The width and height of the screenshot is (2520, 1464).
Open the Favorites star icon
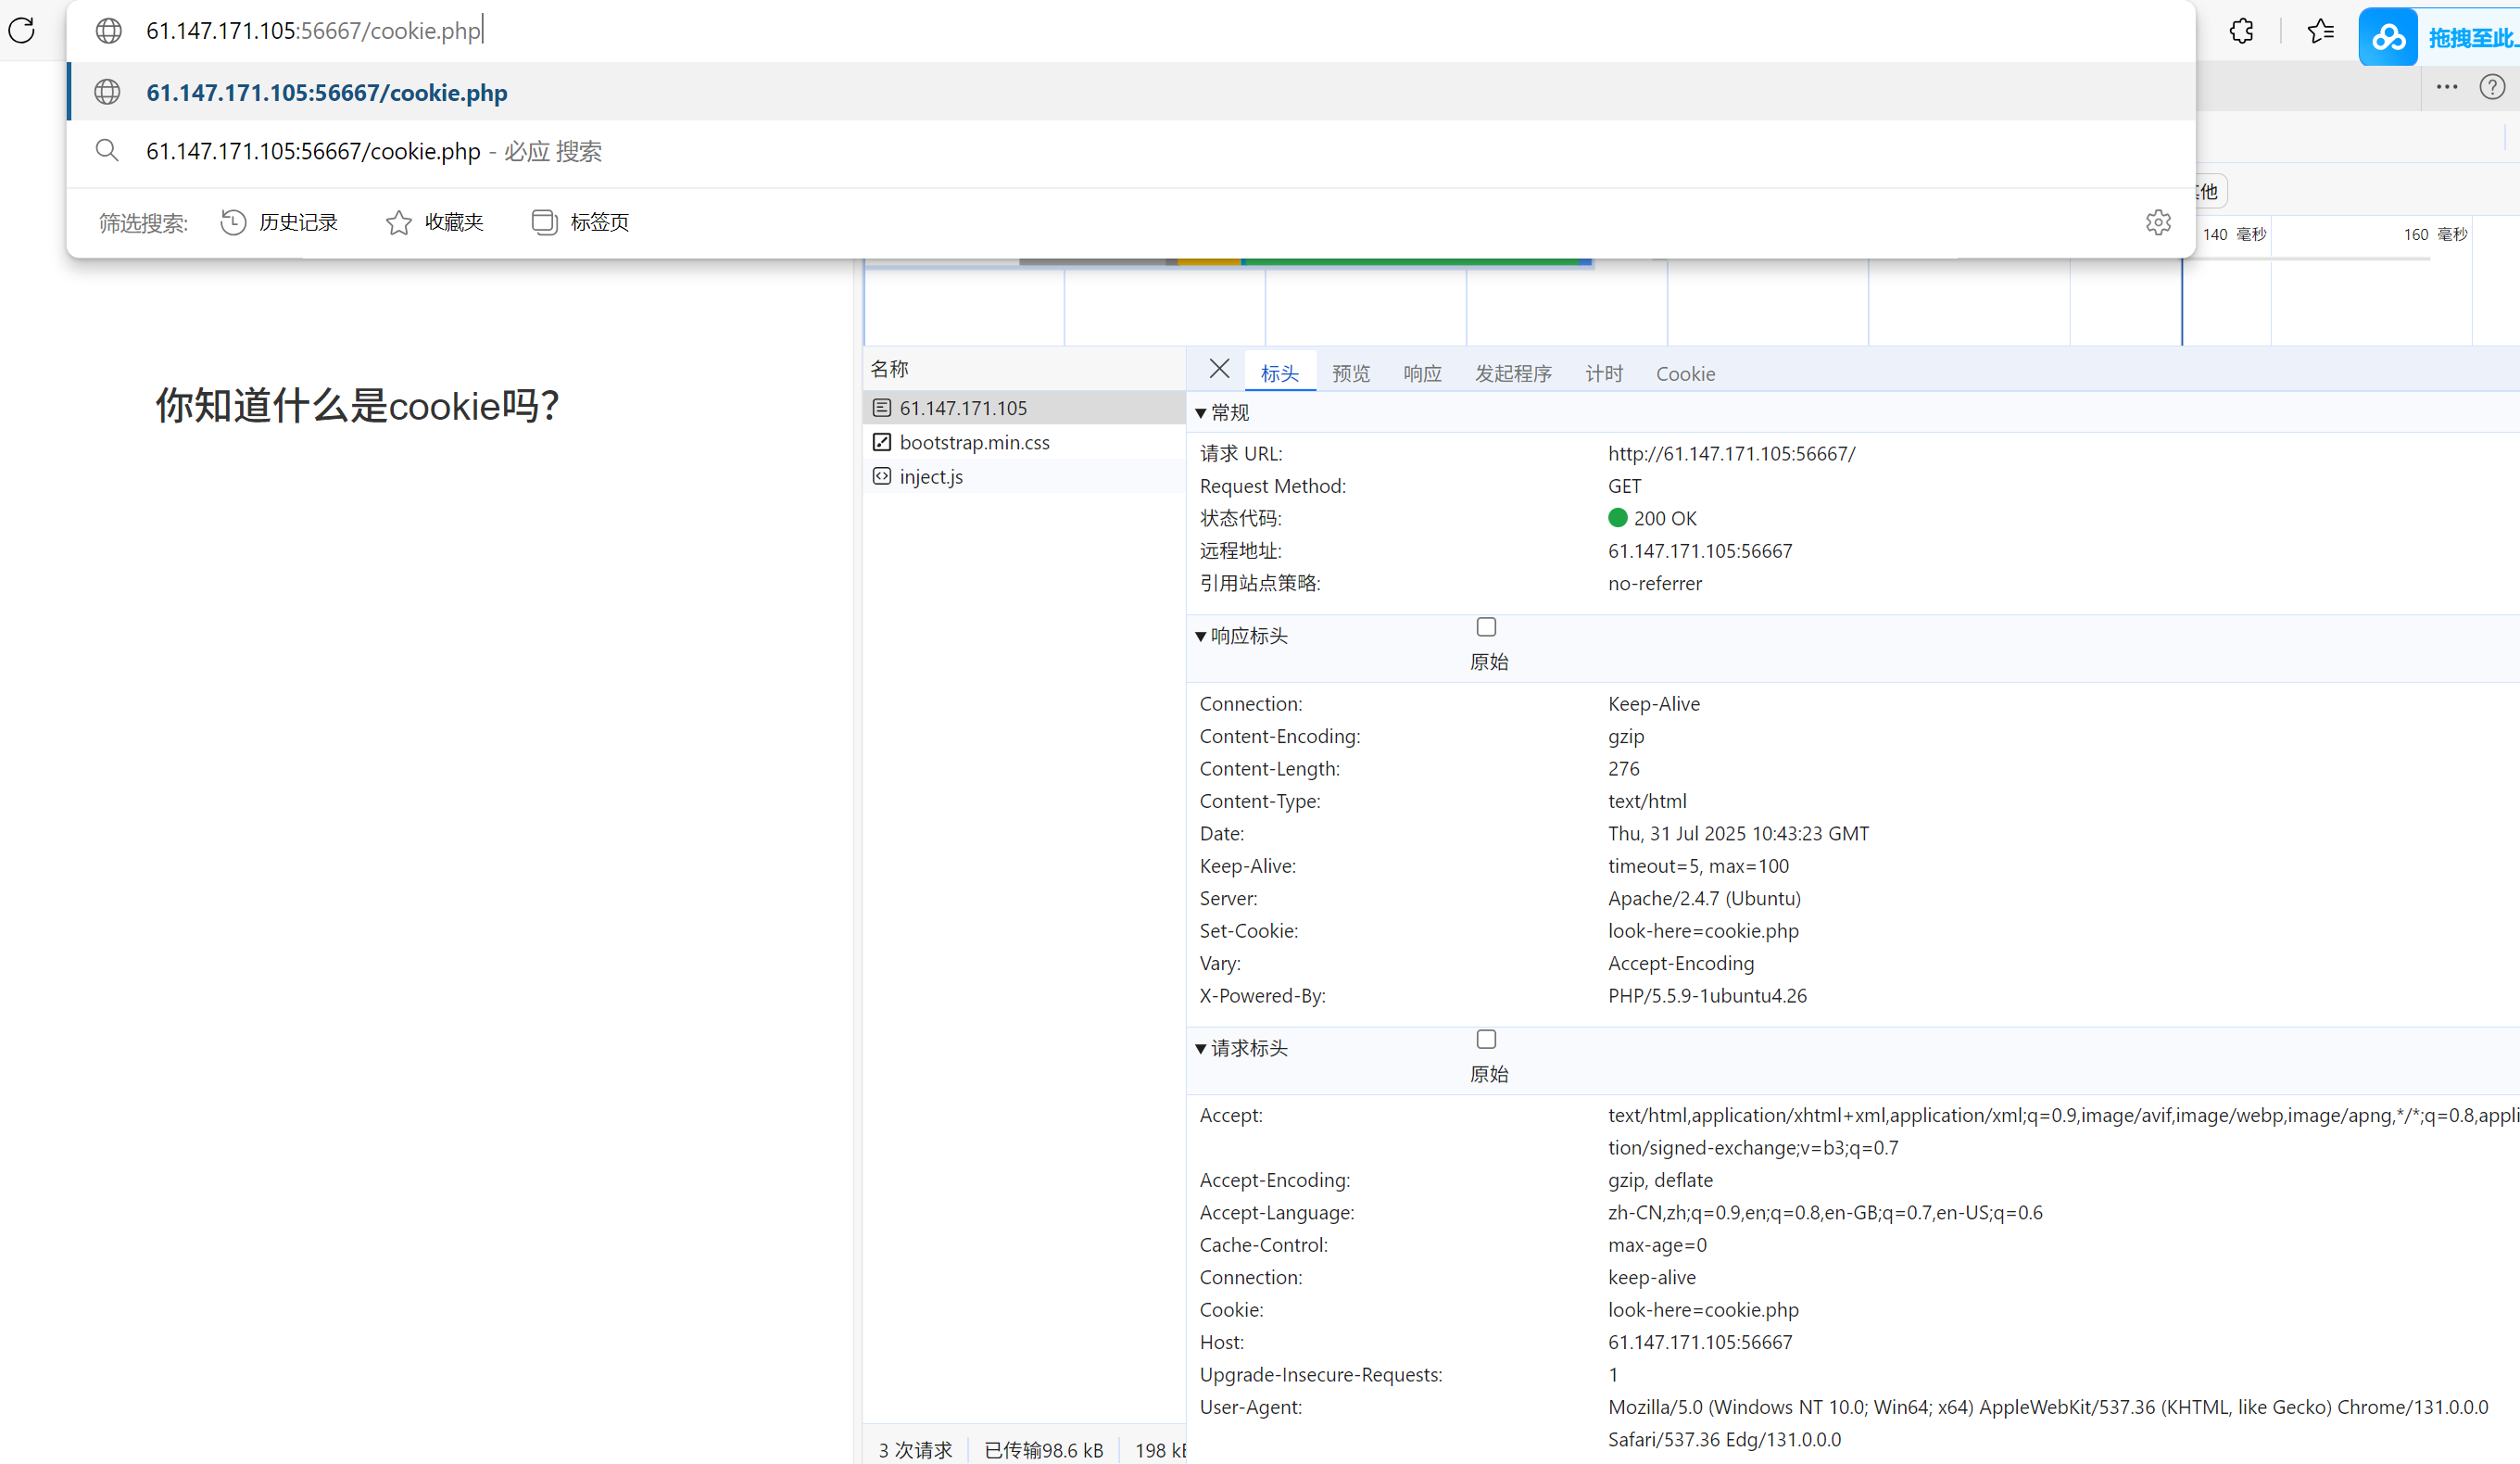point(2321,30)
